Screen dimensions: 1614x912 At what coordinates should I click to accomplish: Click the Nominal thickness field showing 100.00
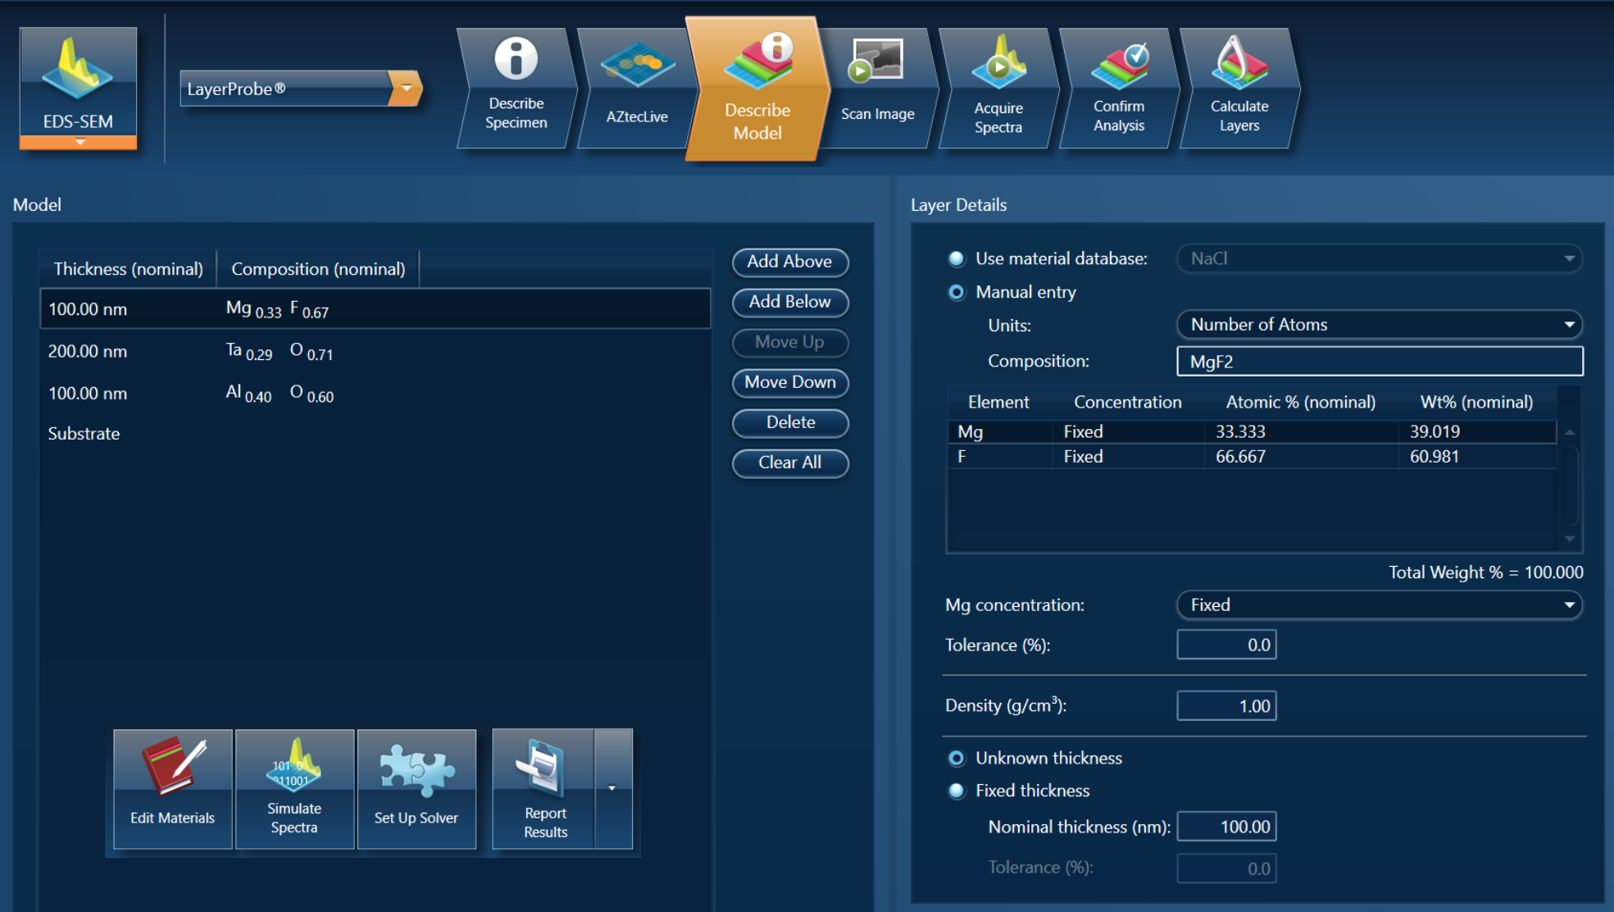click(x=1226, y=827)
